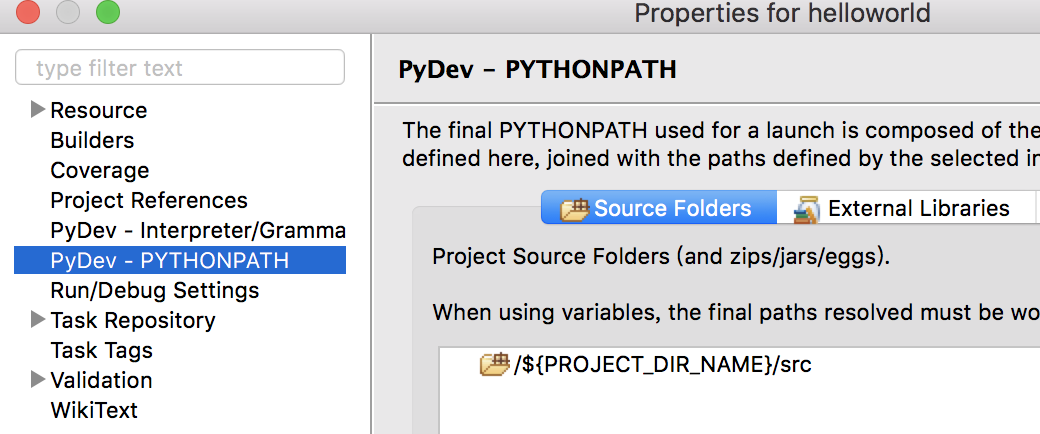Click the red close window button
1040x434 pixels.
tap(29, 13)
